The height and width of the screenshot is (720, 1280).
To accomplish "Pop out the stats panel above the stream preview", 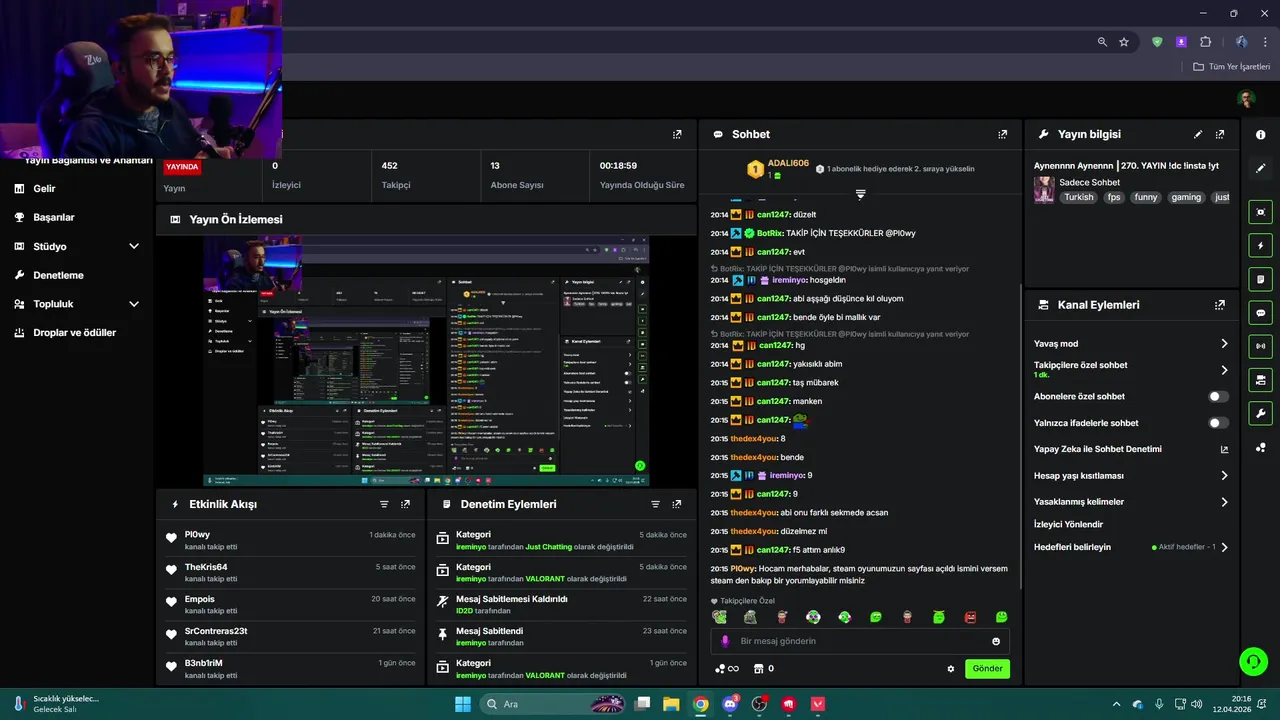I will (x=677, y=134).
